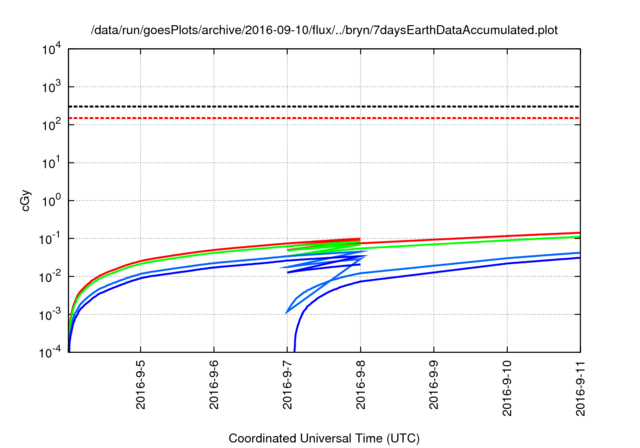Viewport: 640px width, 448px height.
Task: Click the 10^3 y-axis tick label
Action: pyautogui.click(x=52, y=87)
